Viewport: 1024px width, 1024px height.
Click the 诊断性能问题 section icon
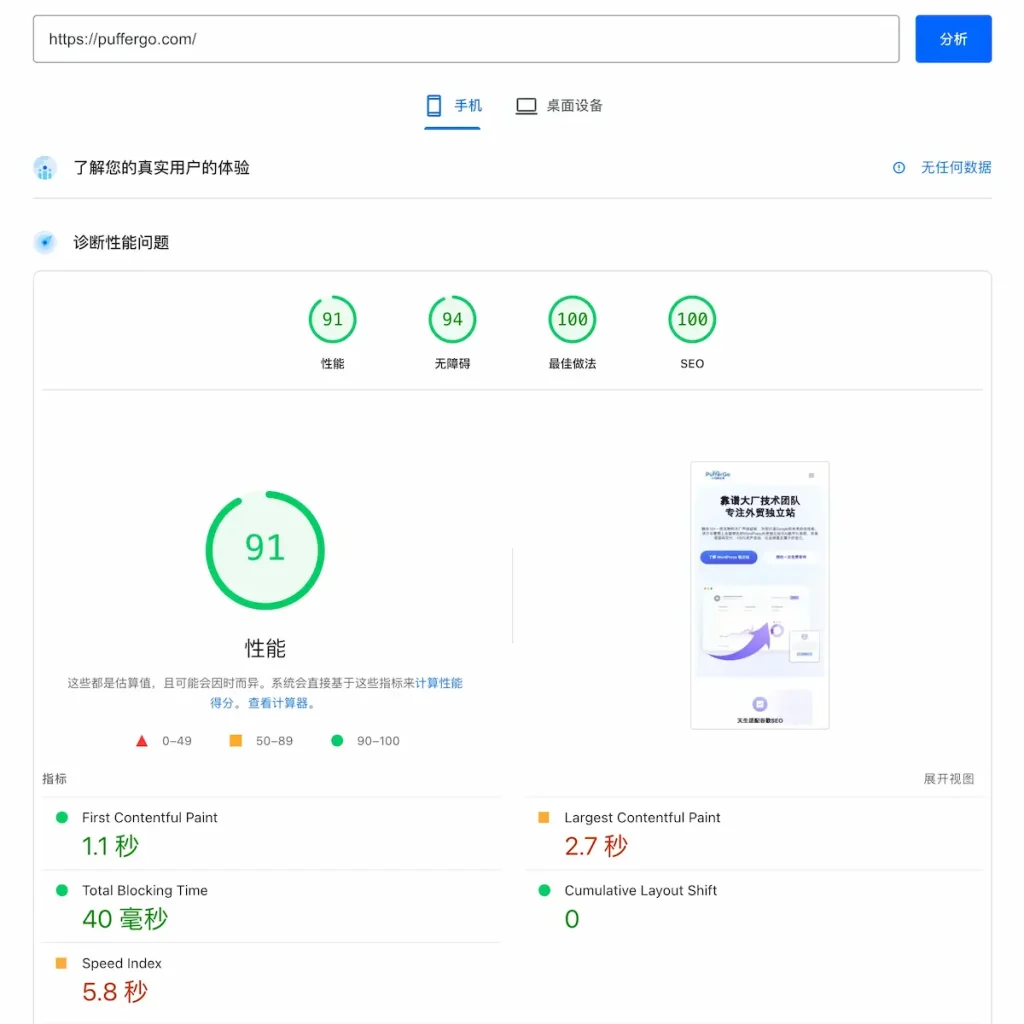coord(44,242)
